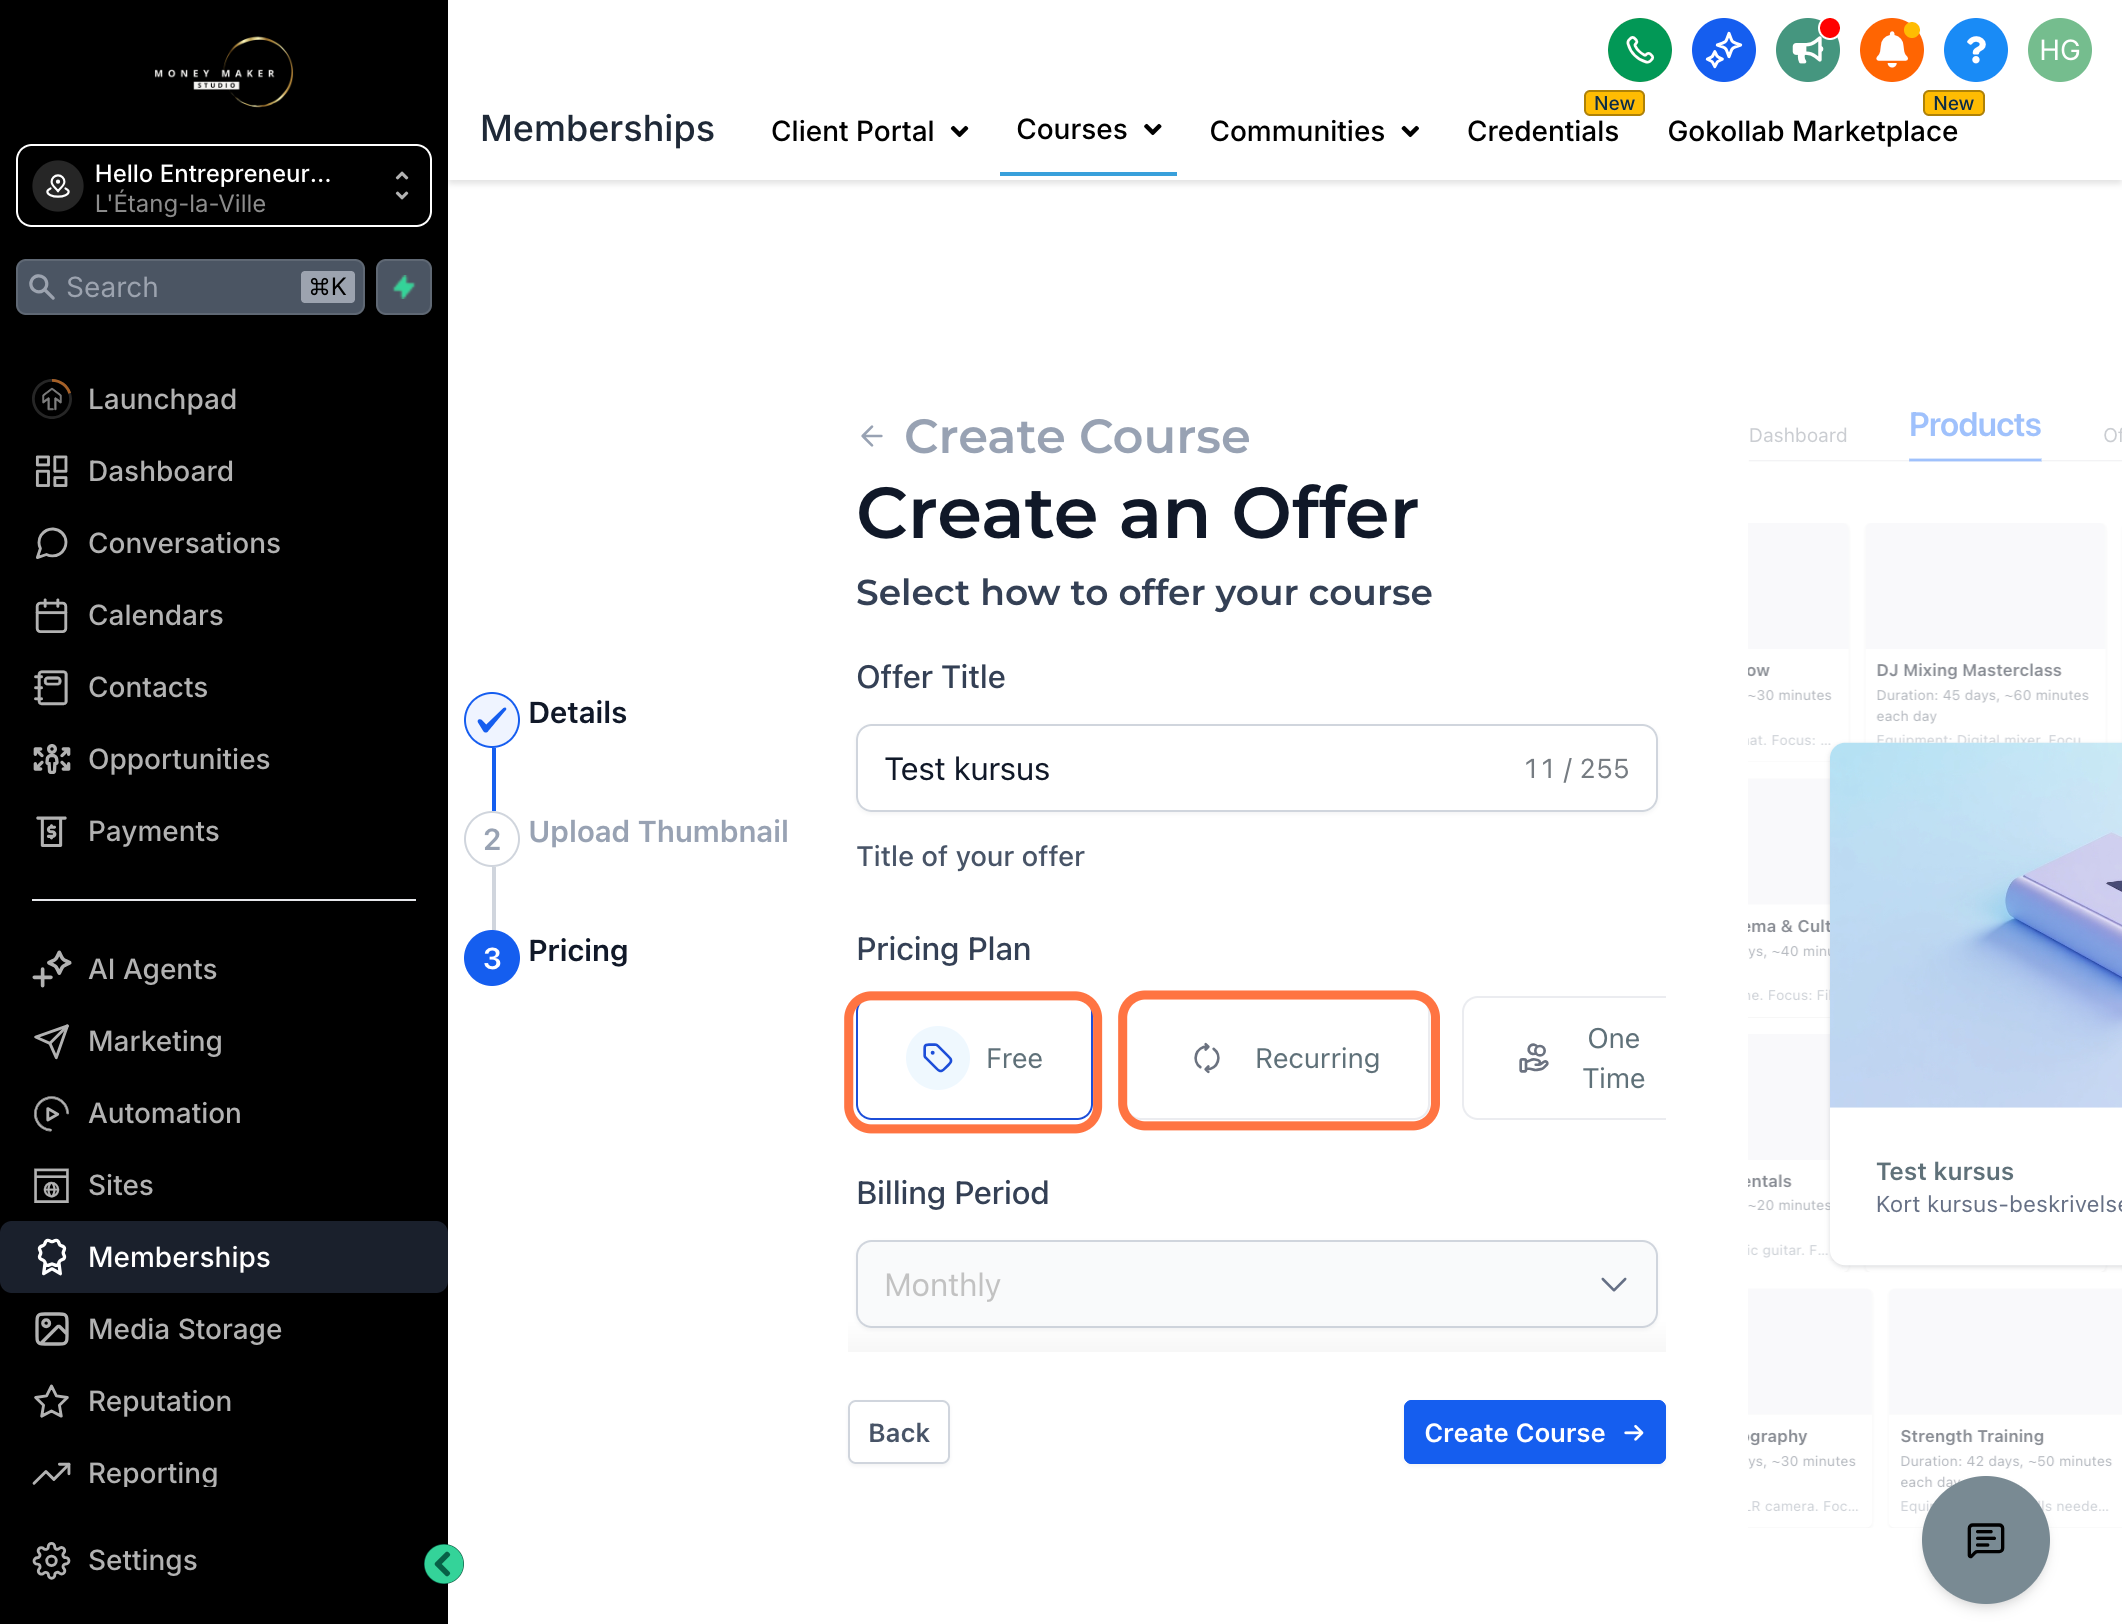Open the blue AI sparkle assistant icon
This screenshot has width=2122, height=1624.
click(x=1723, y=50)
